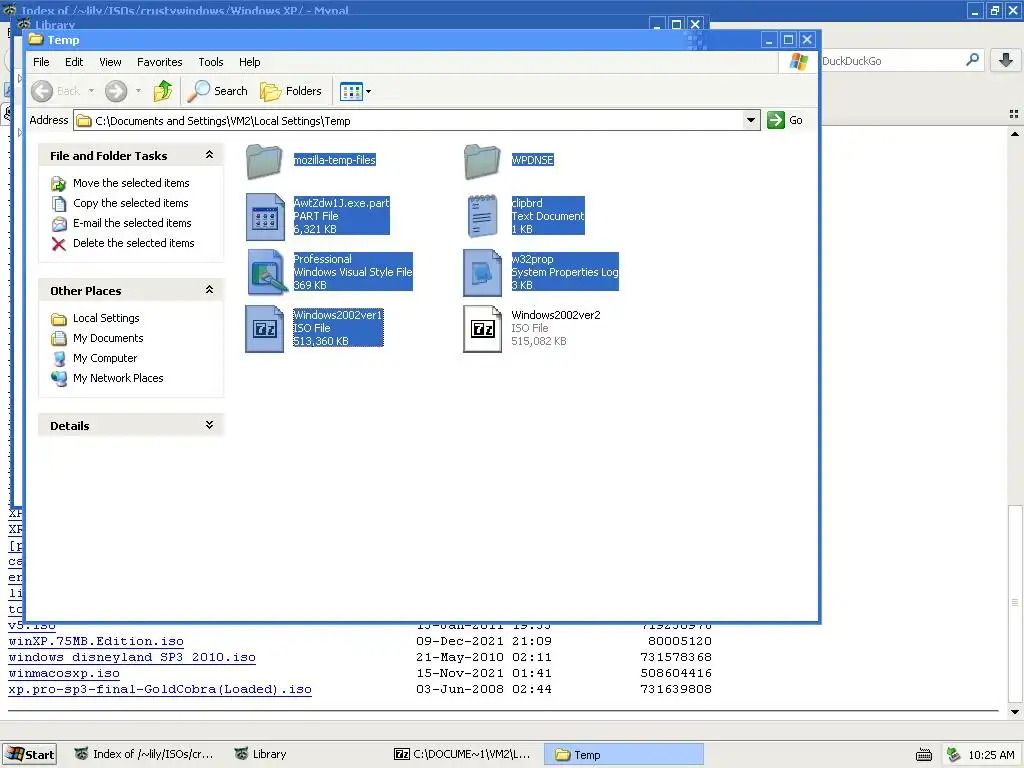The width and height of the screenshot is (1024, 768).
Task: Click the Local Settings folder icon
Action: 59,319
